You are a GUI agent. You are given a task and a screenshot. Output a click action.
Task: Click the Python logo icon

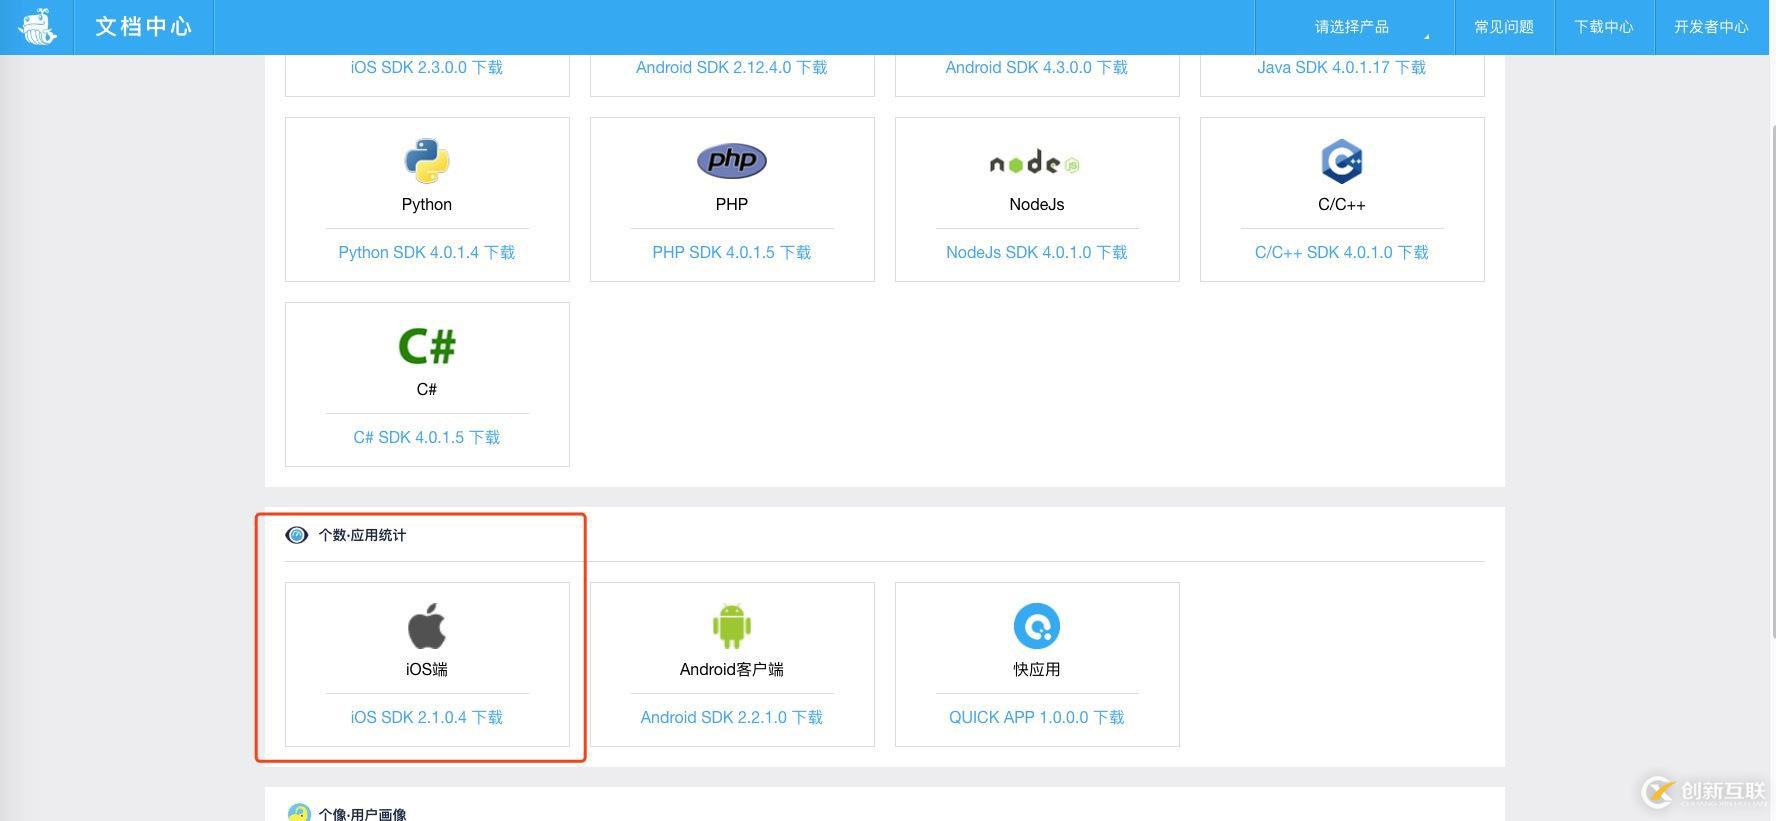427,161
